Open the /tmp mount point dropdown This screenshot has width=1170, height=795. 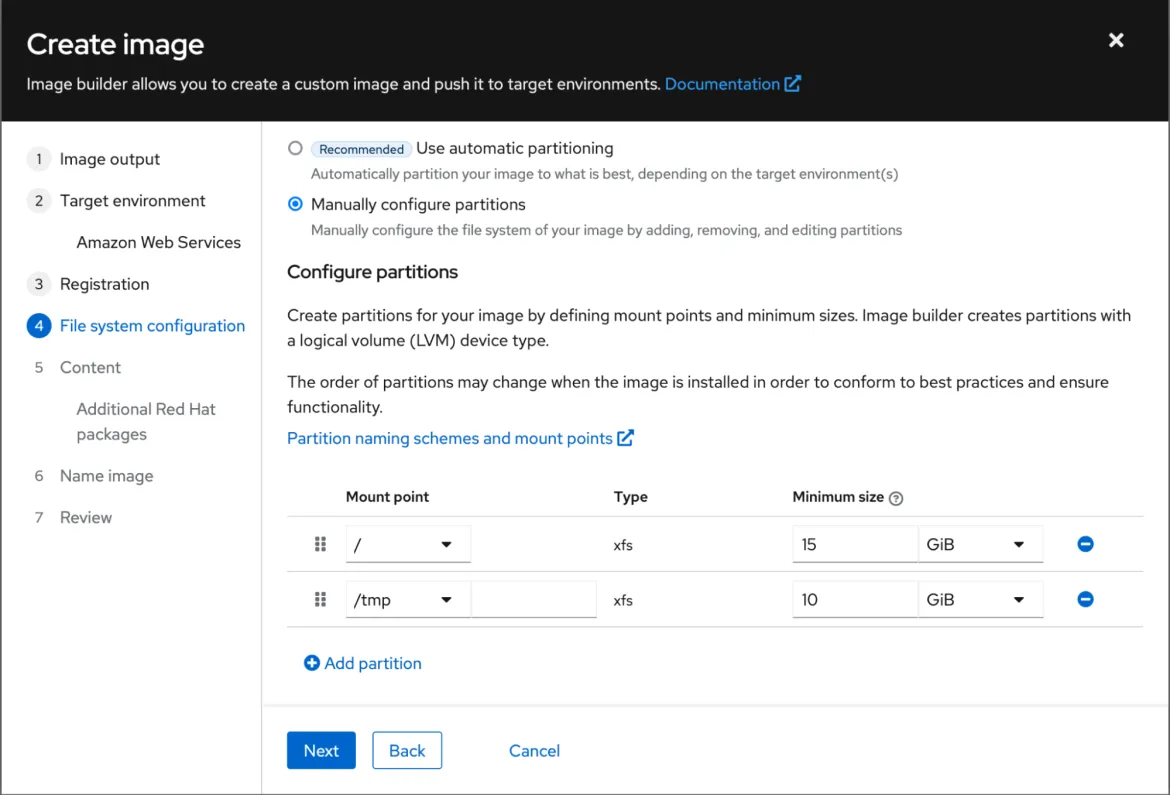coord(408,600)
